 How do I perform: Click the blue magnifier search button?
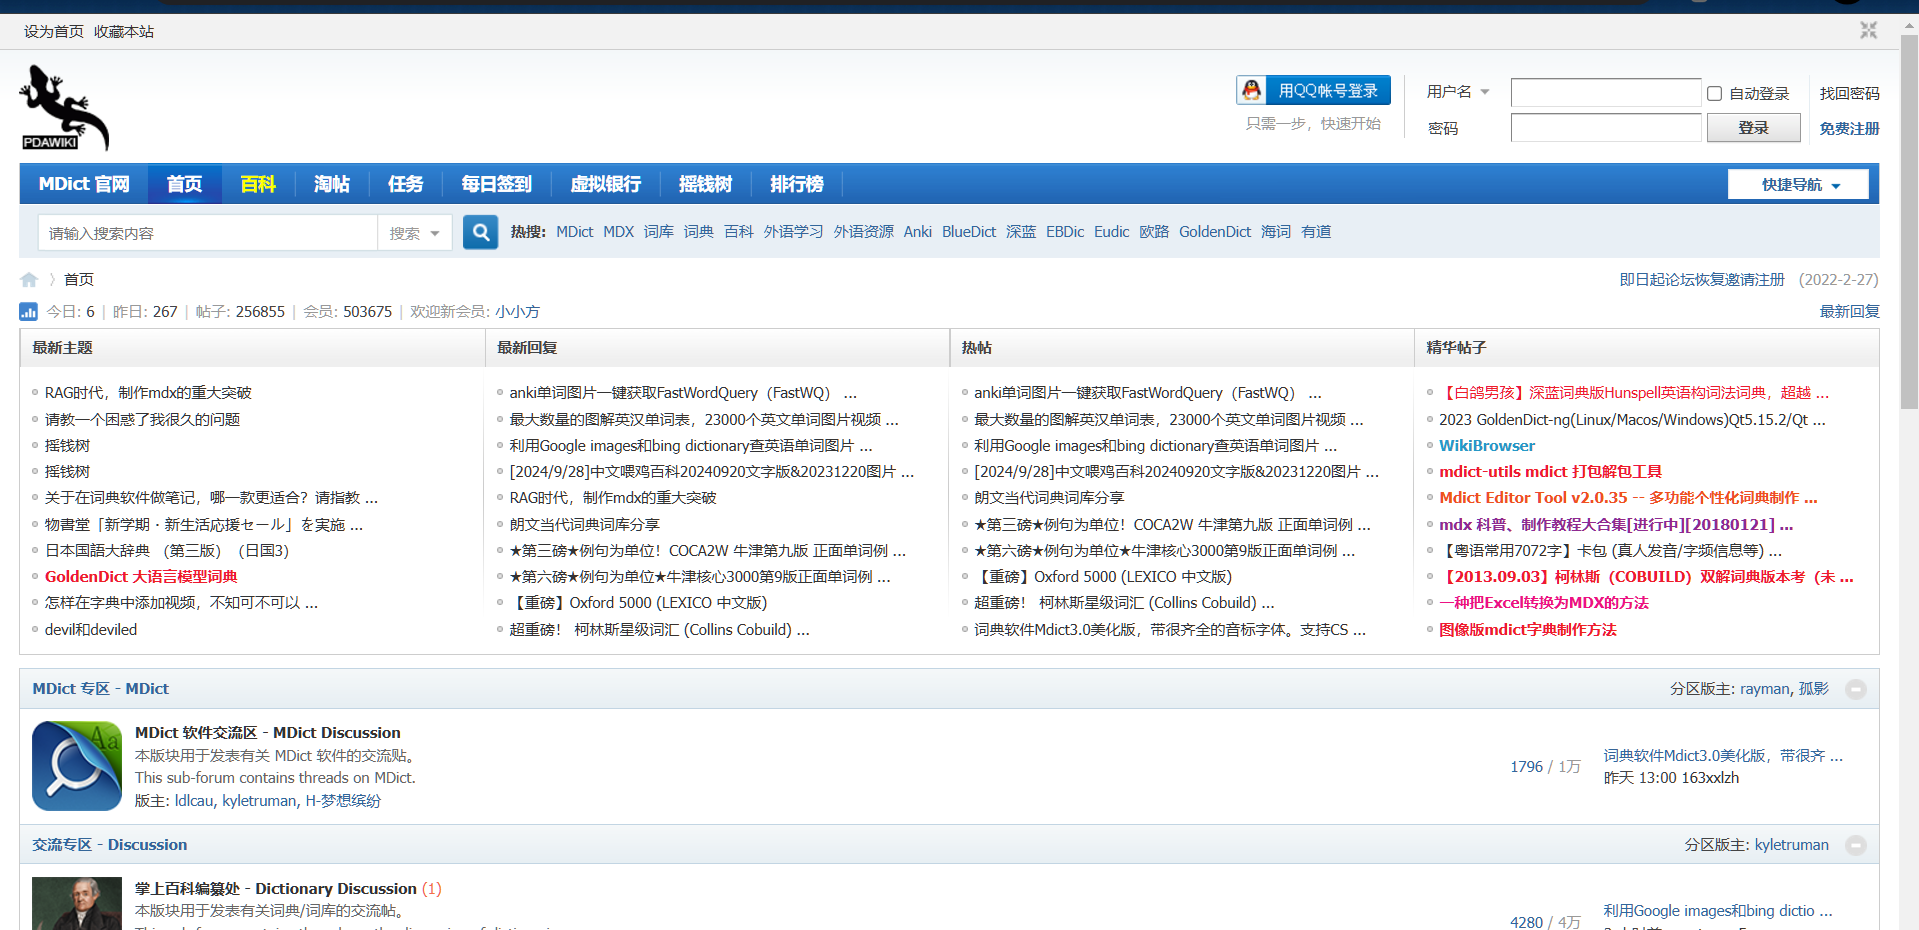click(480, 232)
